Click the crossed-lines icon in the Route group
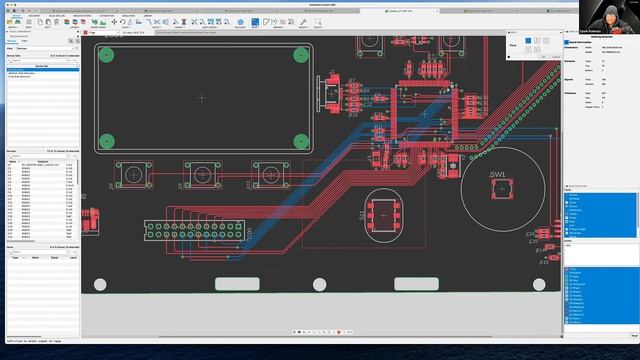 click(157, 22)
